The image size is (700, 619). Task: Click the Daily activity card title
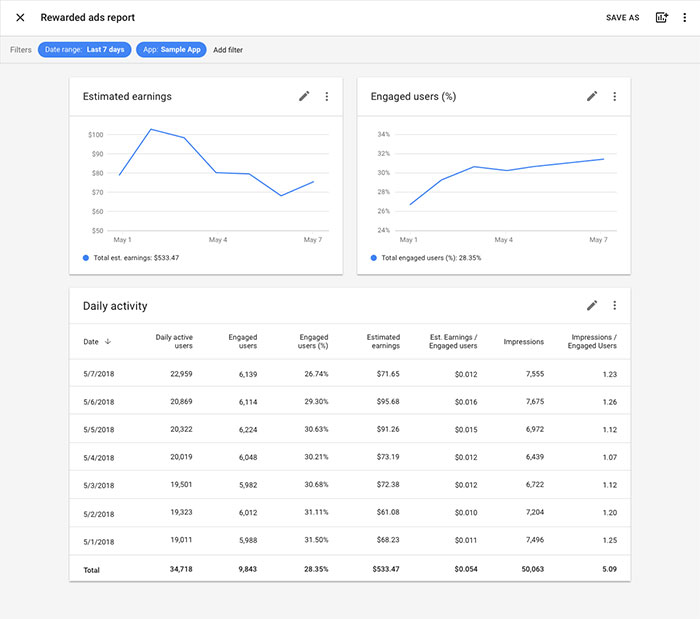pos(115,306)
